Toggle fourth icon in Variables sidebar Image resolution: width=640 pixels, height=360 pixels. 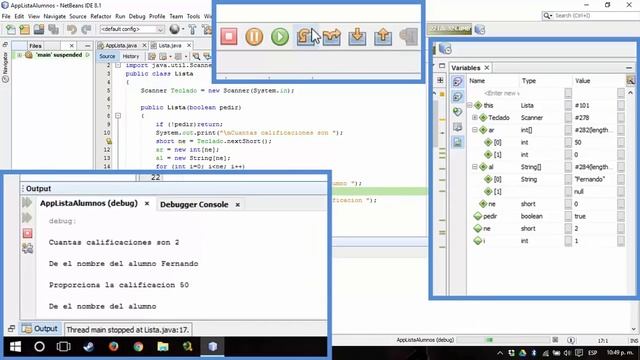458,127
